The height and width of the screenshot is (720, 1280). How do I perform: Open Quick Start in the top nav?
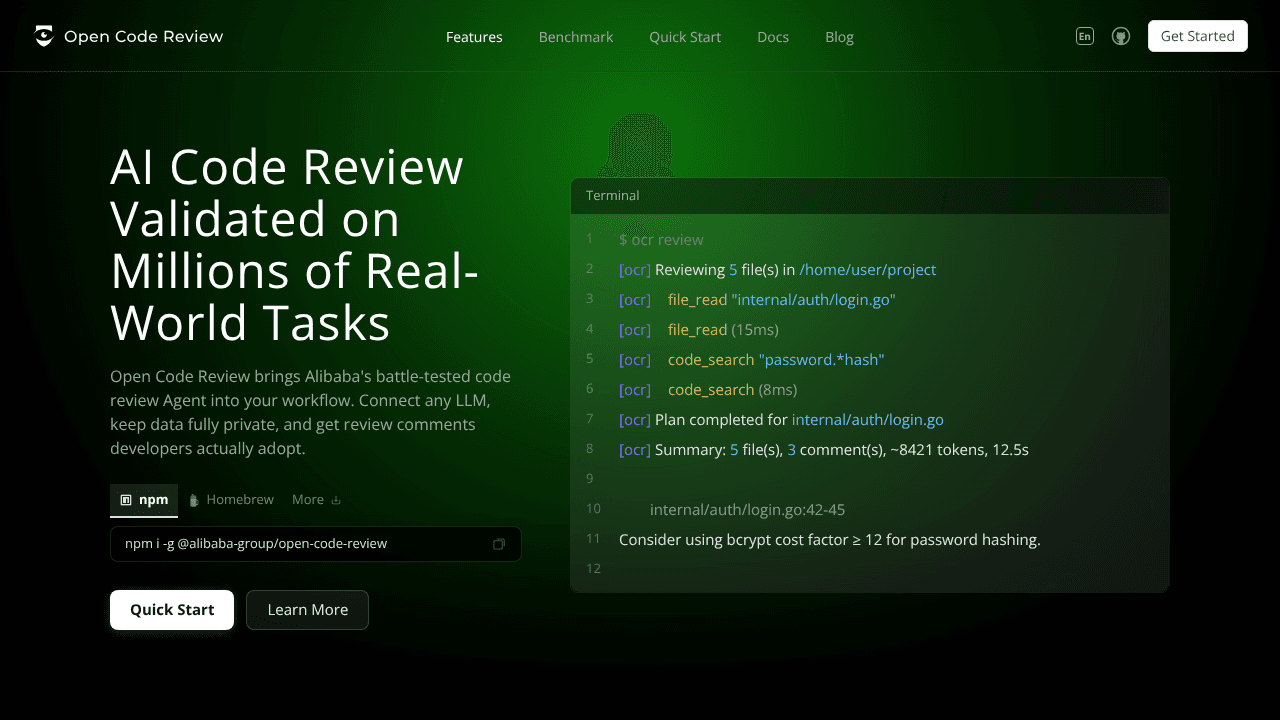coord(685,37)
